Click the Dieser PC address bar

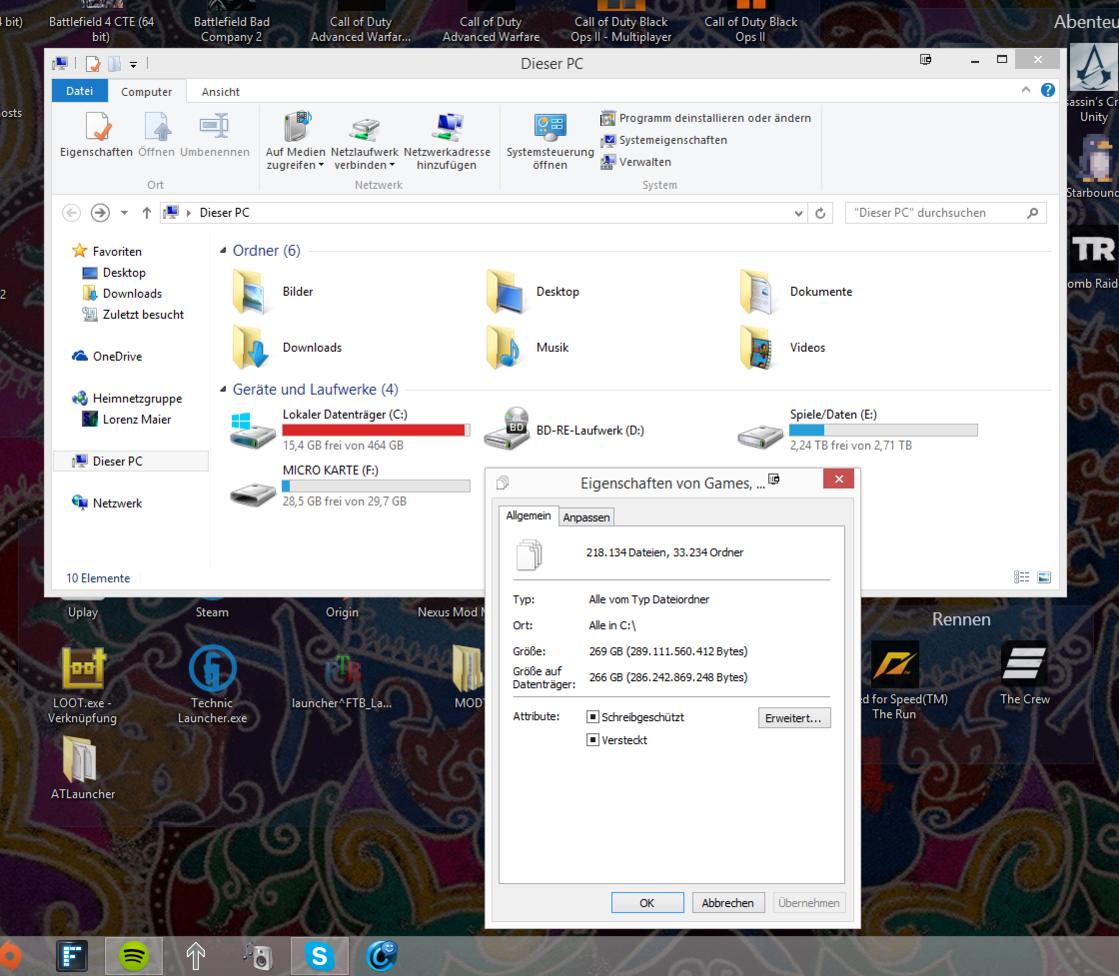[x=485, y=213]
